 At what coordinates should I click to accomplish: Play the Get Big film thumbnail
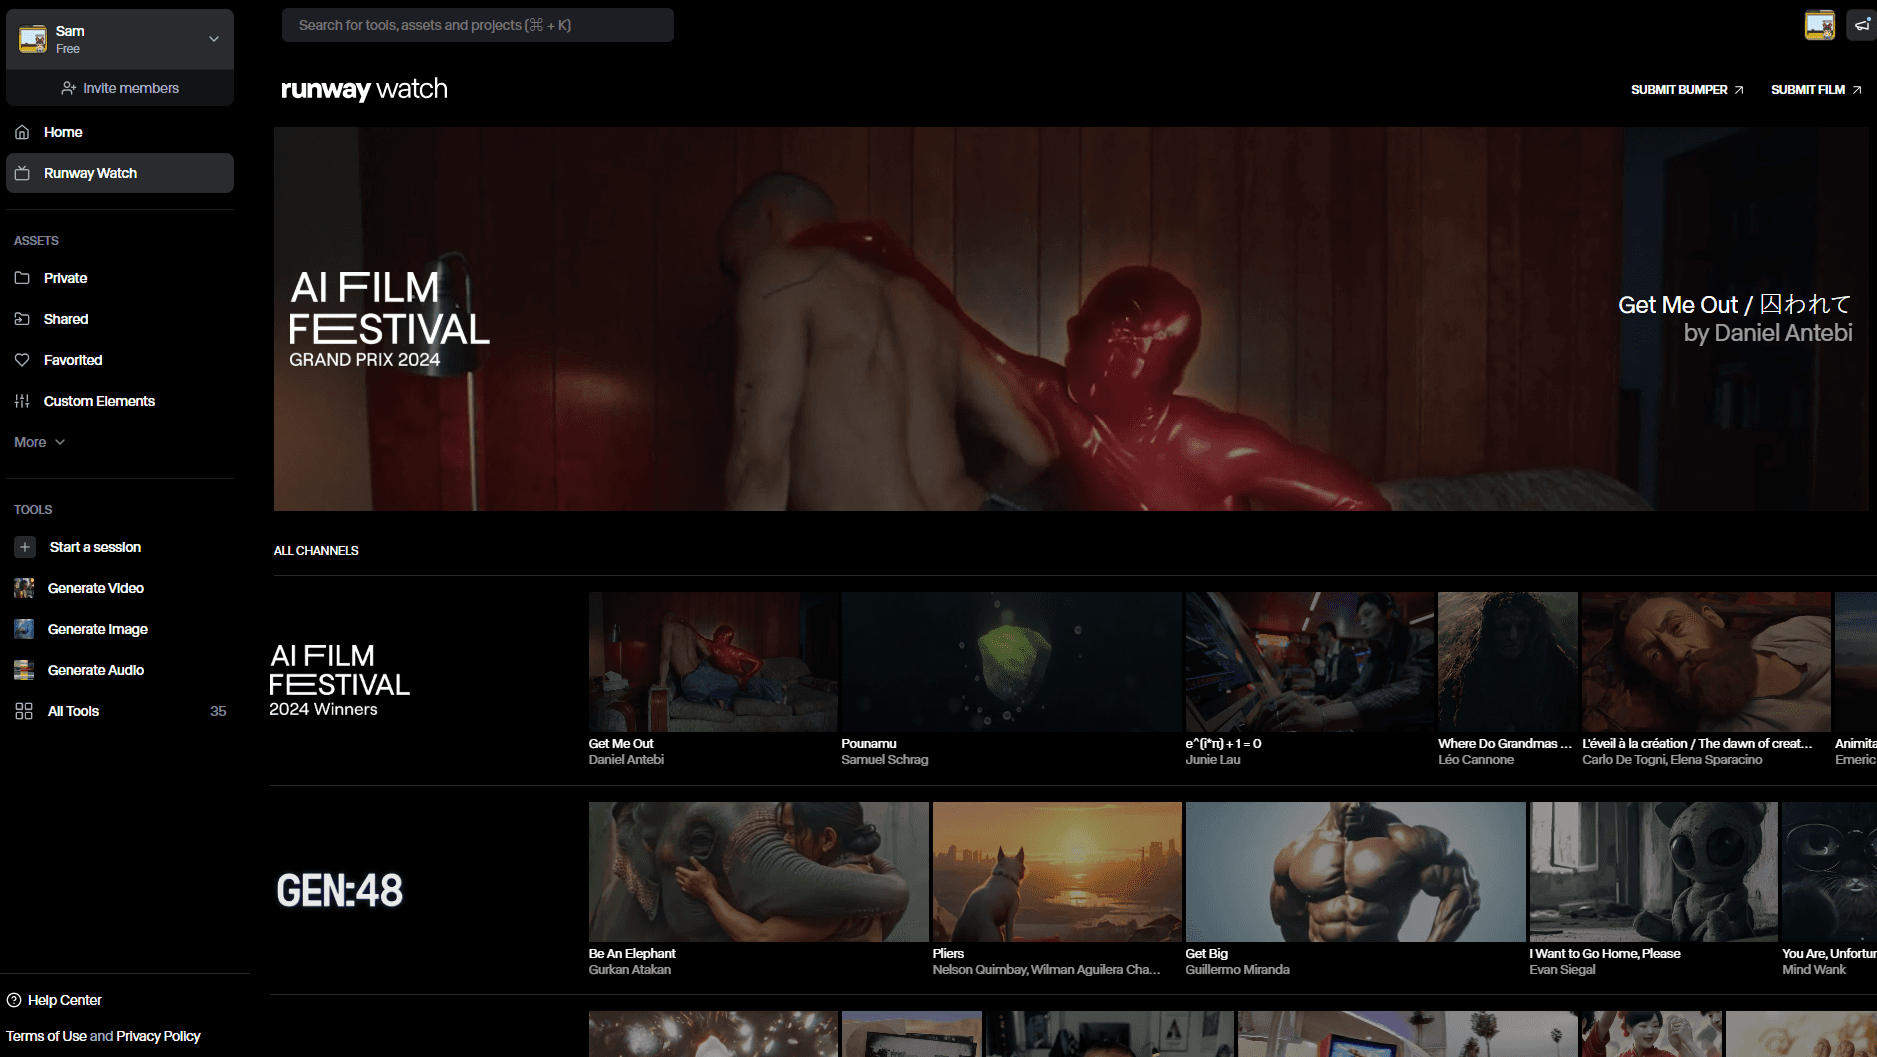[x=1355, y=872]
